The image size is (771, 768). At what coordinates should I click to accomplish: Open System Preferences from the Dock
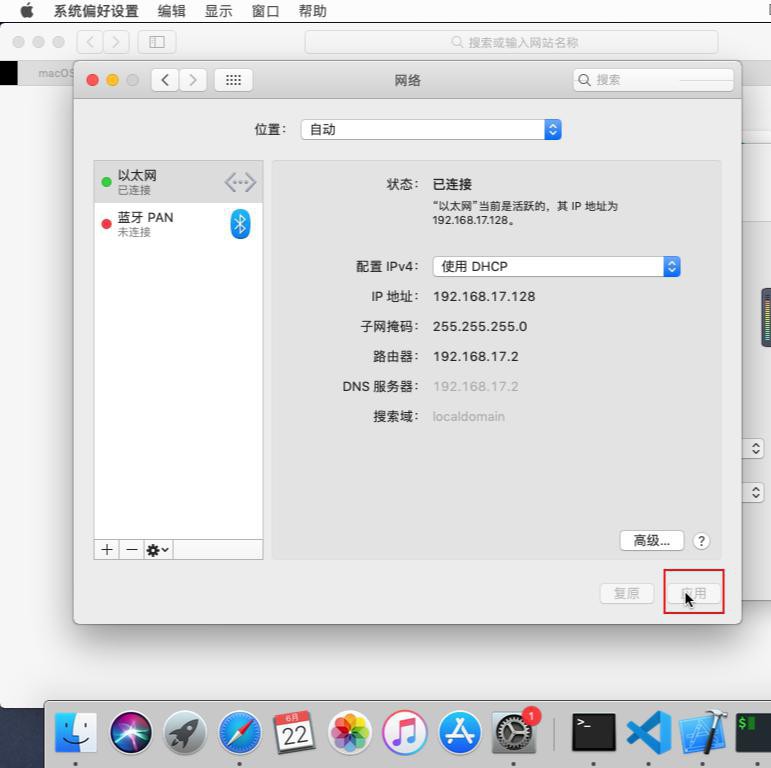click(514, 733)
